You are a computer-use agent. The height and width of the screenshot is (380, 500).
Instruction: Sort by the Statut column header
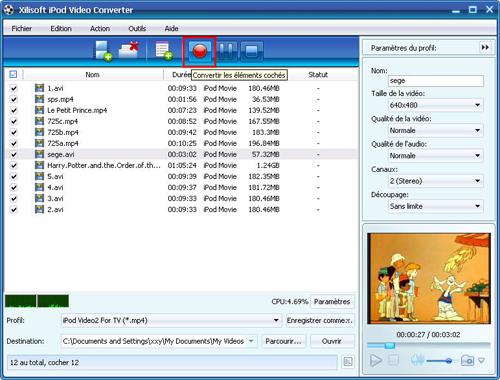(x=318, y=74)
